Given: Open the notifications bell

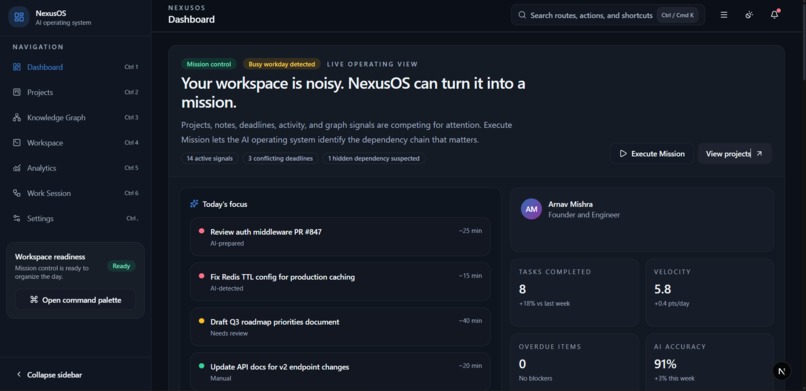Looking at the screenshot, I should tap(774, 15).
